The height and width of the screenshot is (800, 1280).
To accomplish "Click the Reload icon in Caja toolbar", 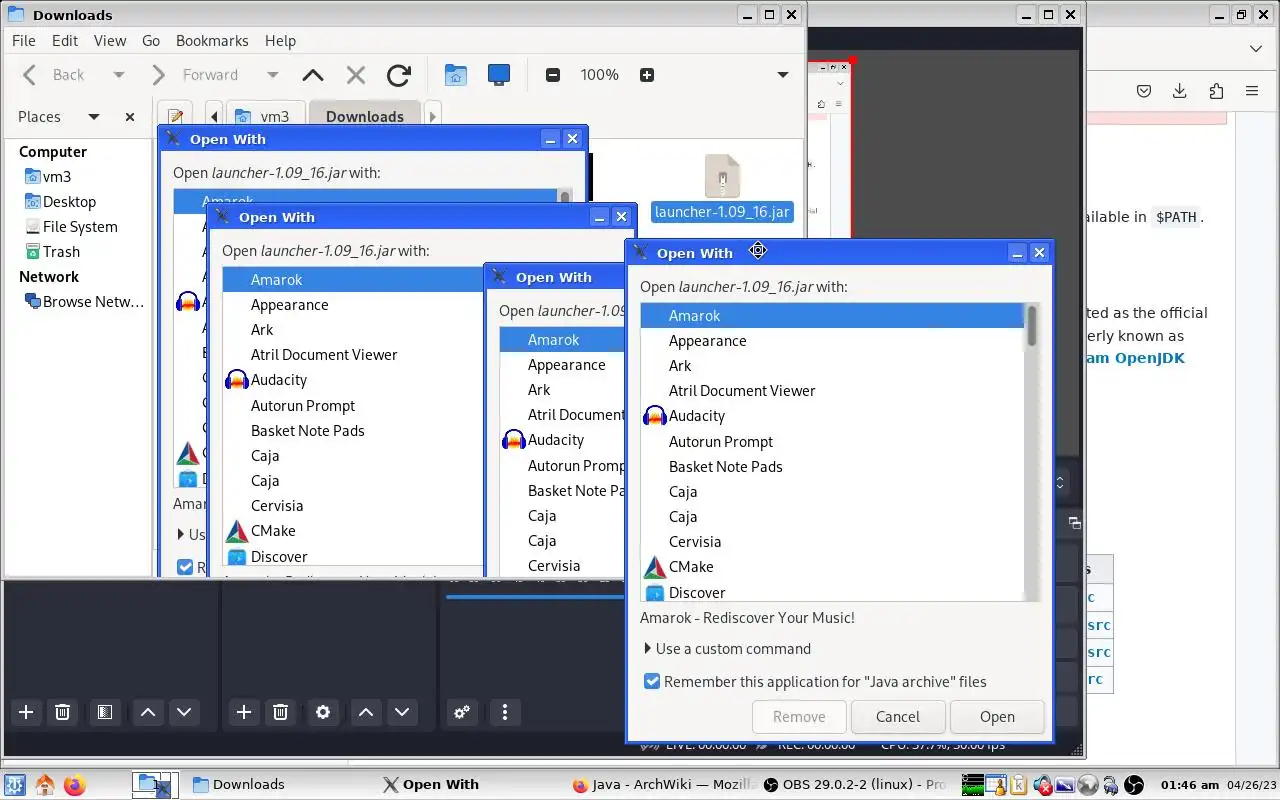I will [x=399, y=75].
